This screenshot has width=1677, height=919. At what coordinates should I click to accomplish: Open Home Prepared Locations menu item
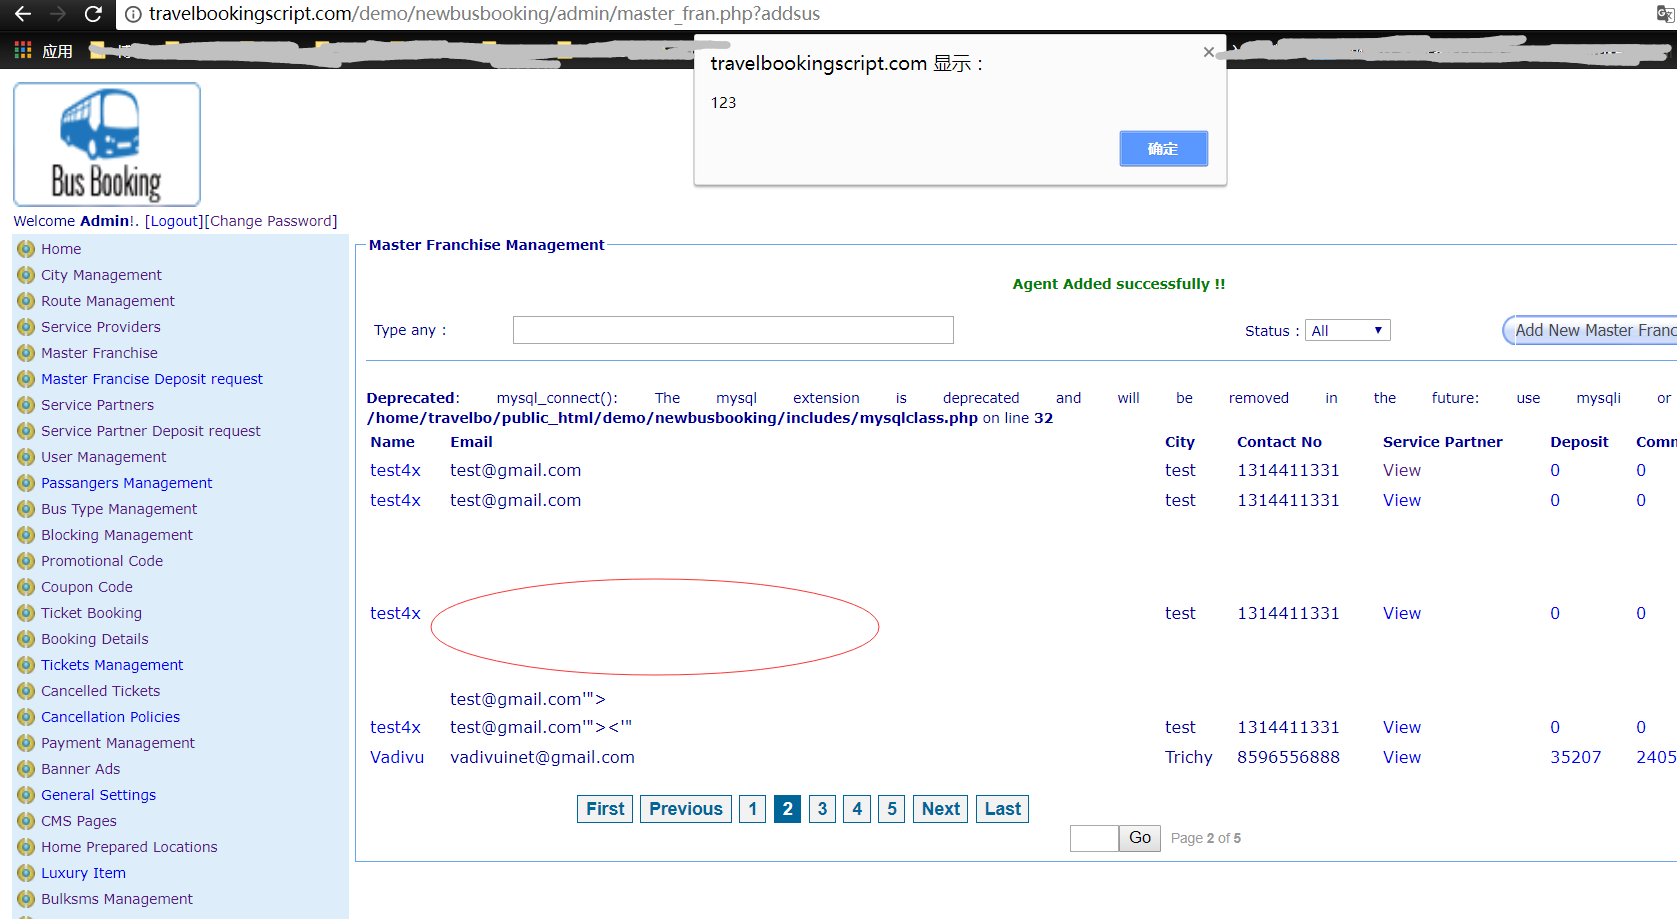[x=129, y=847]
